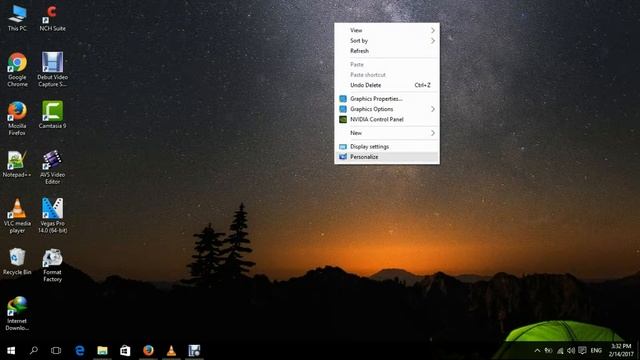Viewport: 640px width, 360px height.
Task: Click the NVIDIA icon in menu
Action: [343, 120]
